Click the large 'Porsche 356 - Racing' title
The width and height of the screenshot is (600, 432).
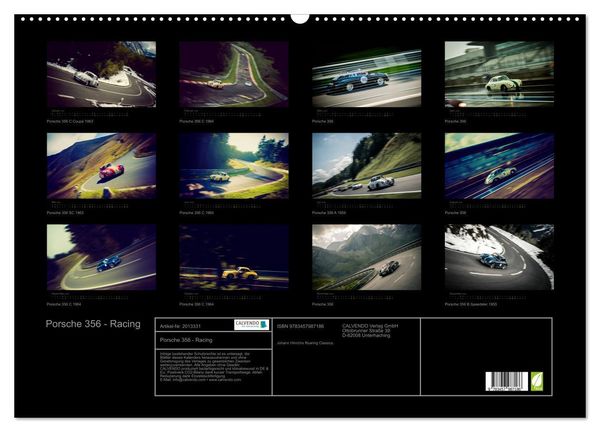93,324
